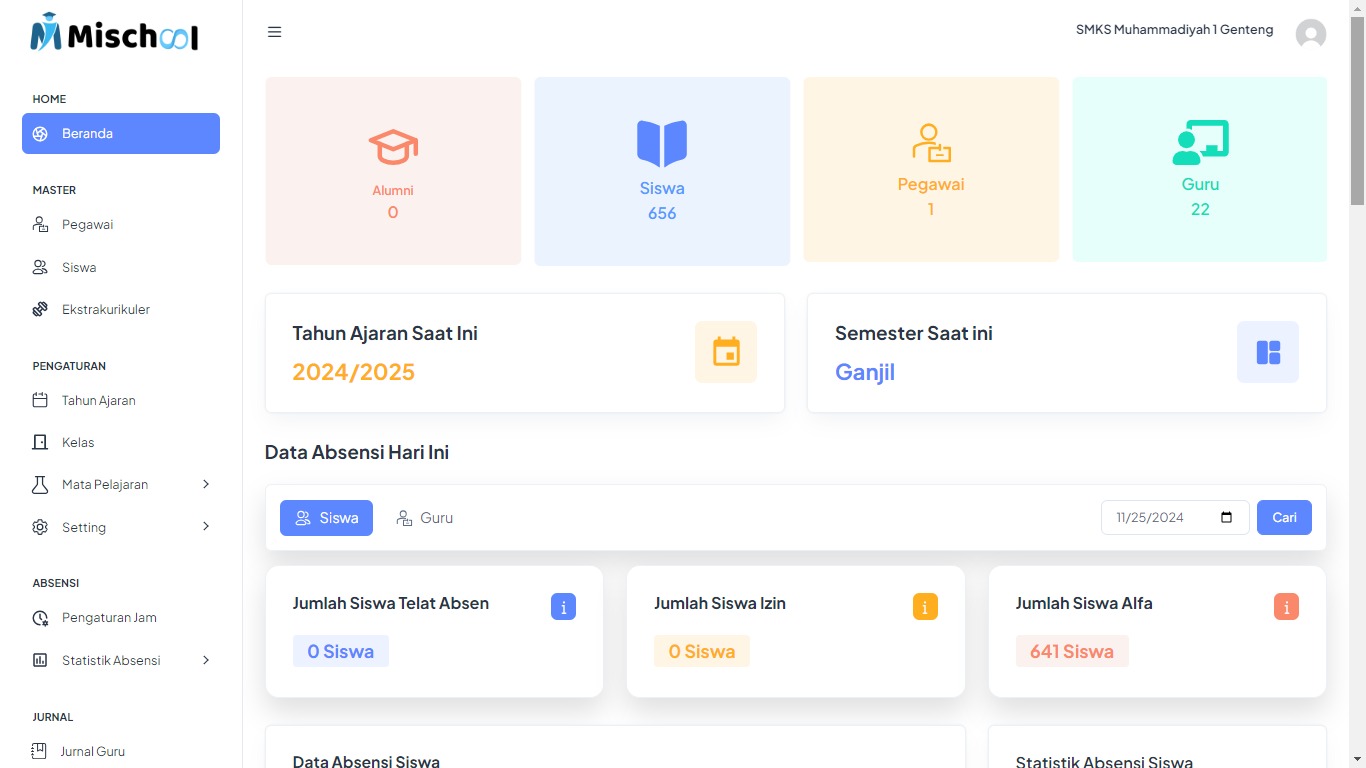The image size is (1366, 768).
Task: Click the orange info icon on Jumlah Siswa Izin
Action: (925, 607)
